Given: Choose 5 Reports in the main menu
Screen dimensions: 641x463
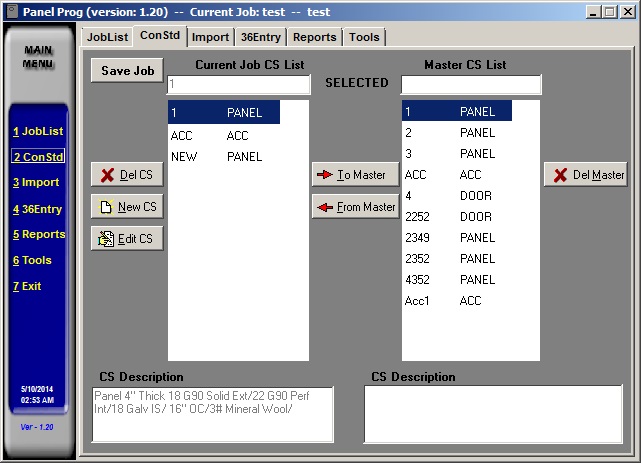Looking at the screenshot, I should coord(38,235).
